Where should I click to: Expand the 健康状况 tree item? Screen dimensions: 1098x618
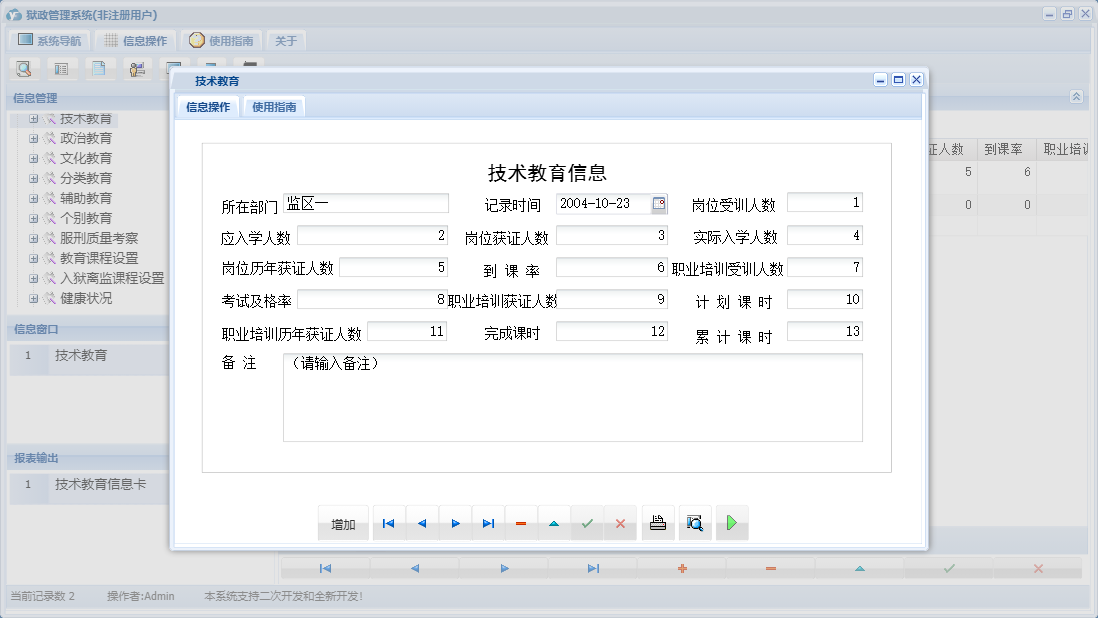[32, 298]
